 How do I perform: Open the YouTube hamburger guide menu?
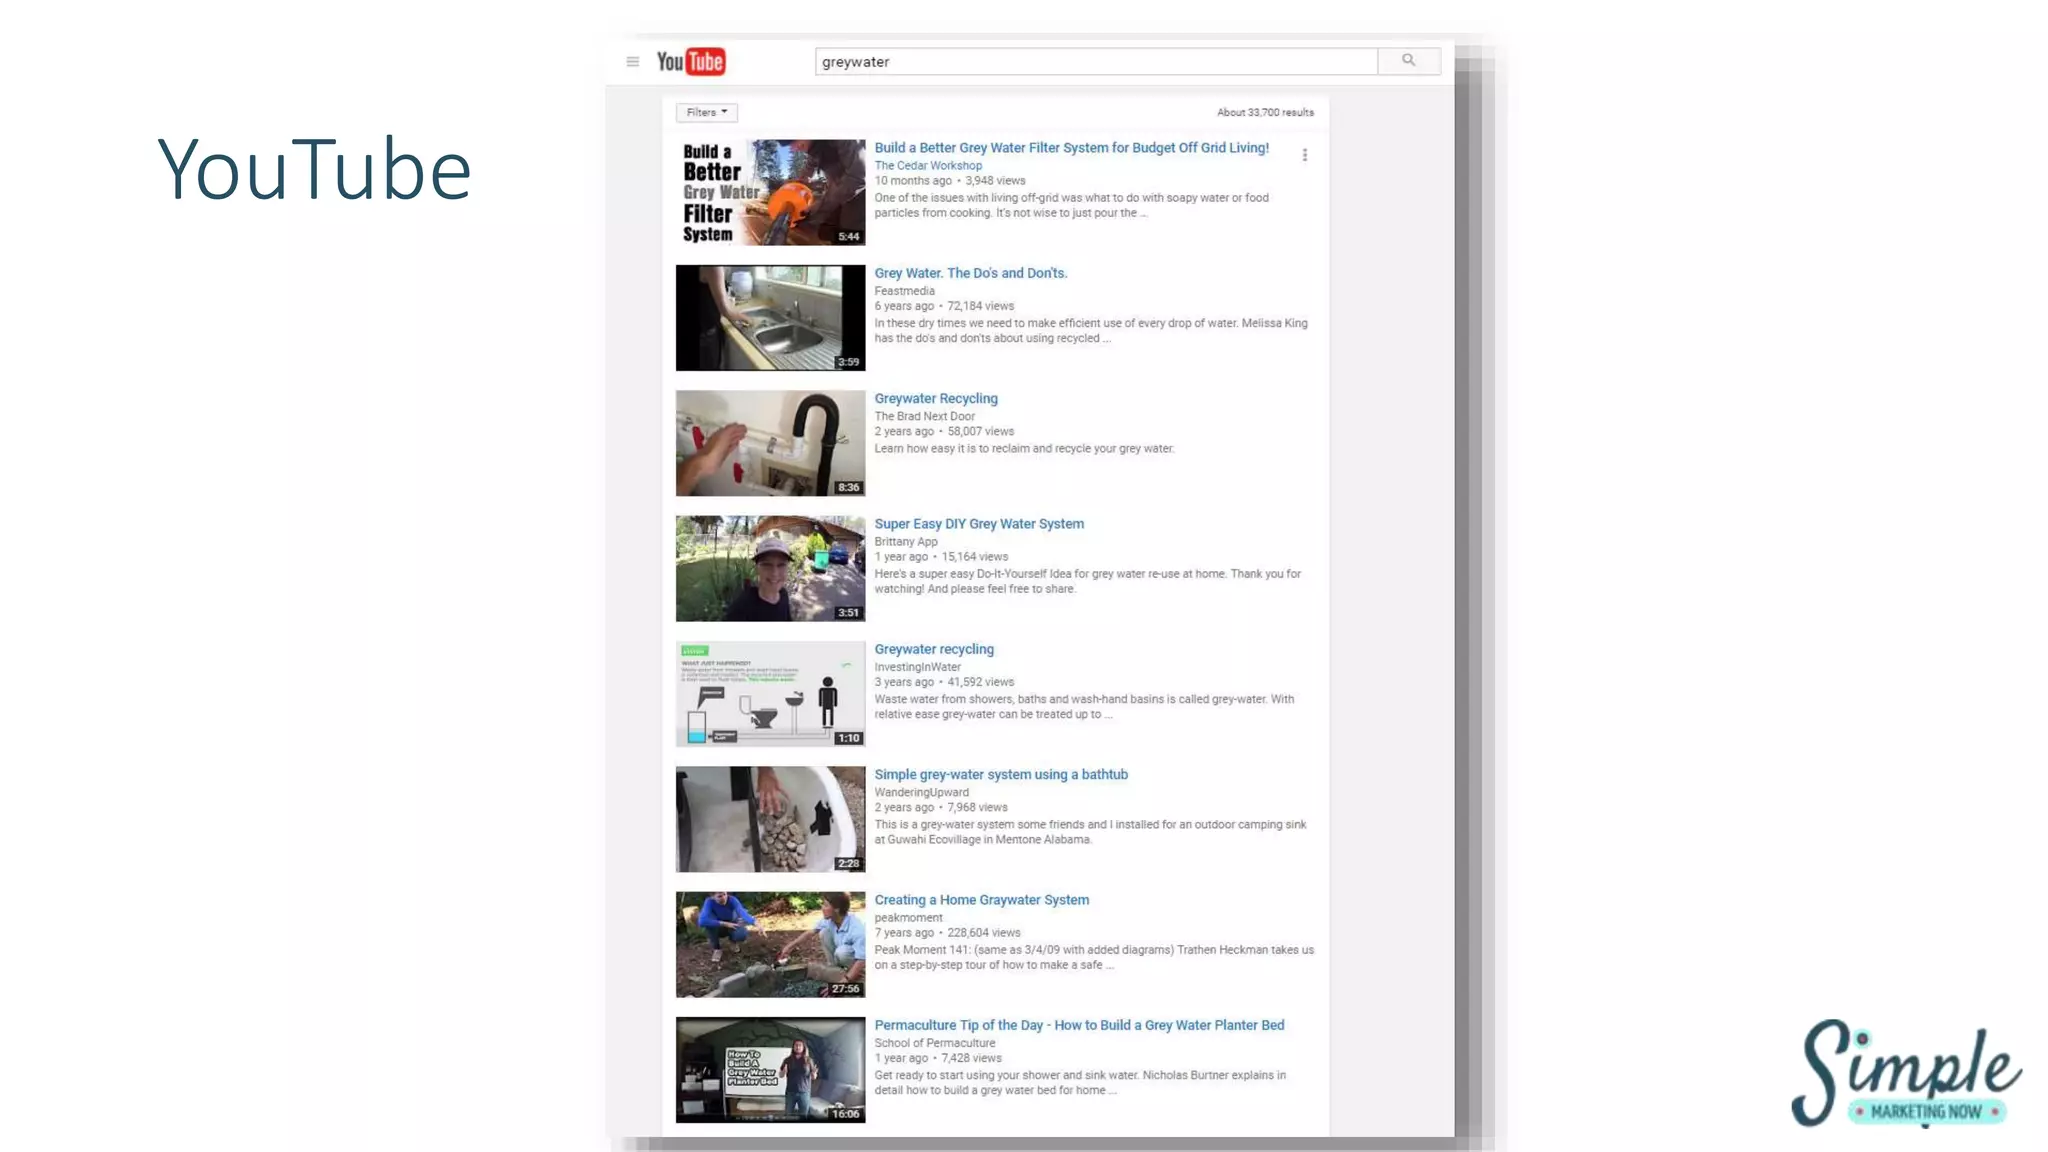pos(632,62)
